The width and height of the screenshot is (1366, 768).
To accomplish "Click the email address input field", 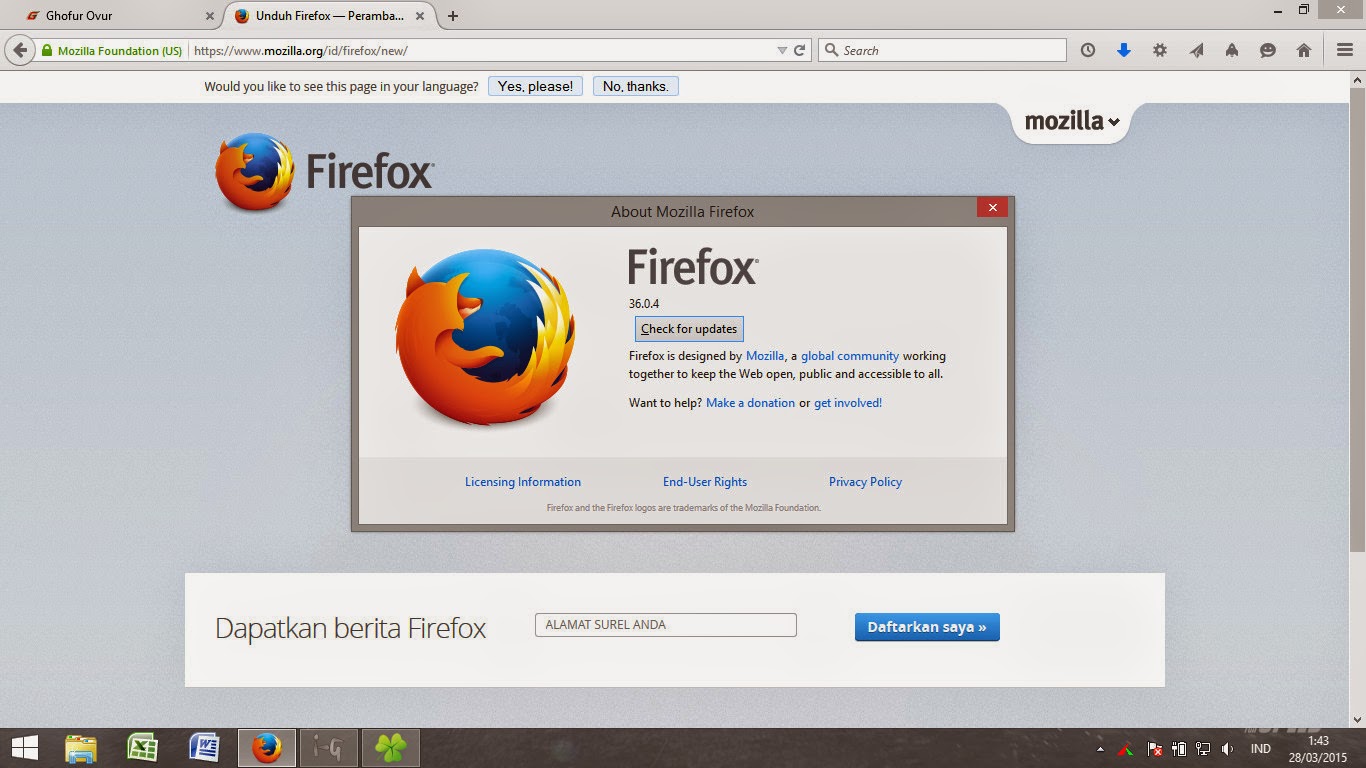I will click(x=665, y=624).
